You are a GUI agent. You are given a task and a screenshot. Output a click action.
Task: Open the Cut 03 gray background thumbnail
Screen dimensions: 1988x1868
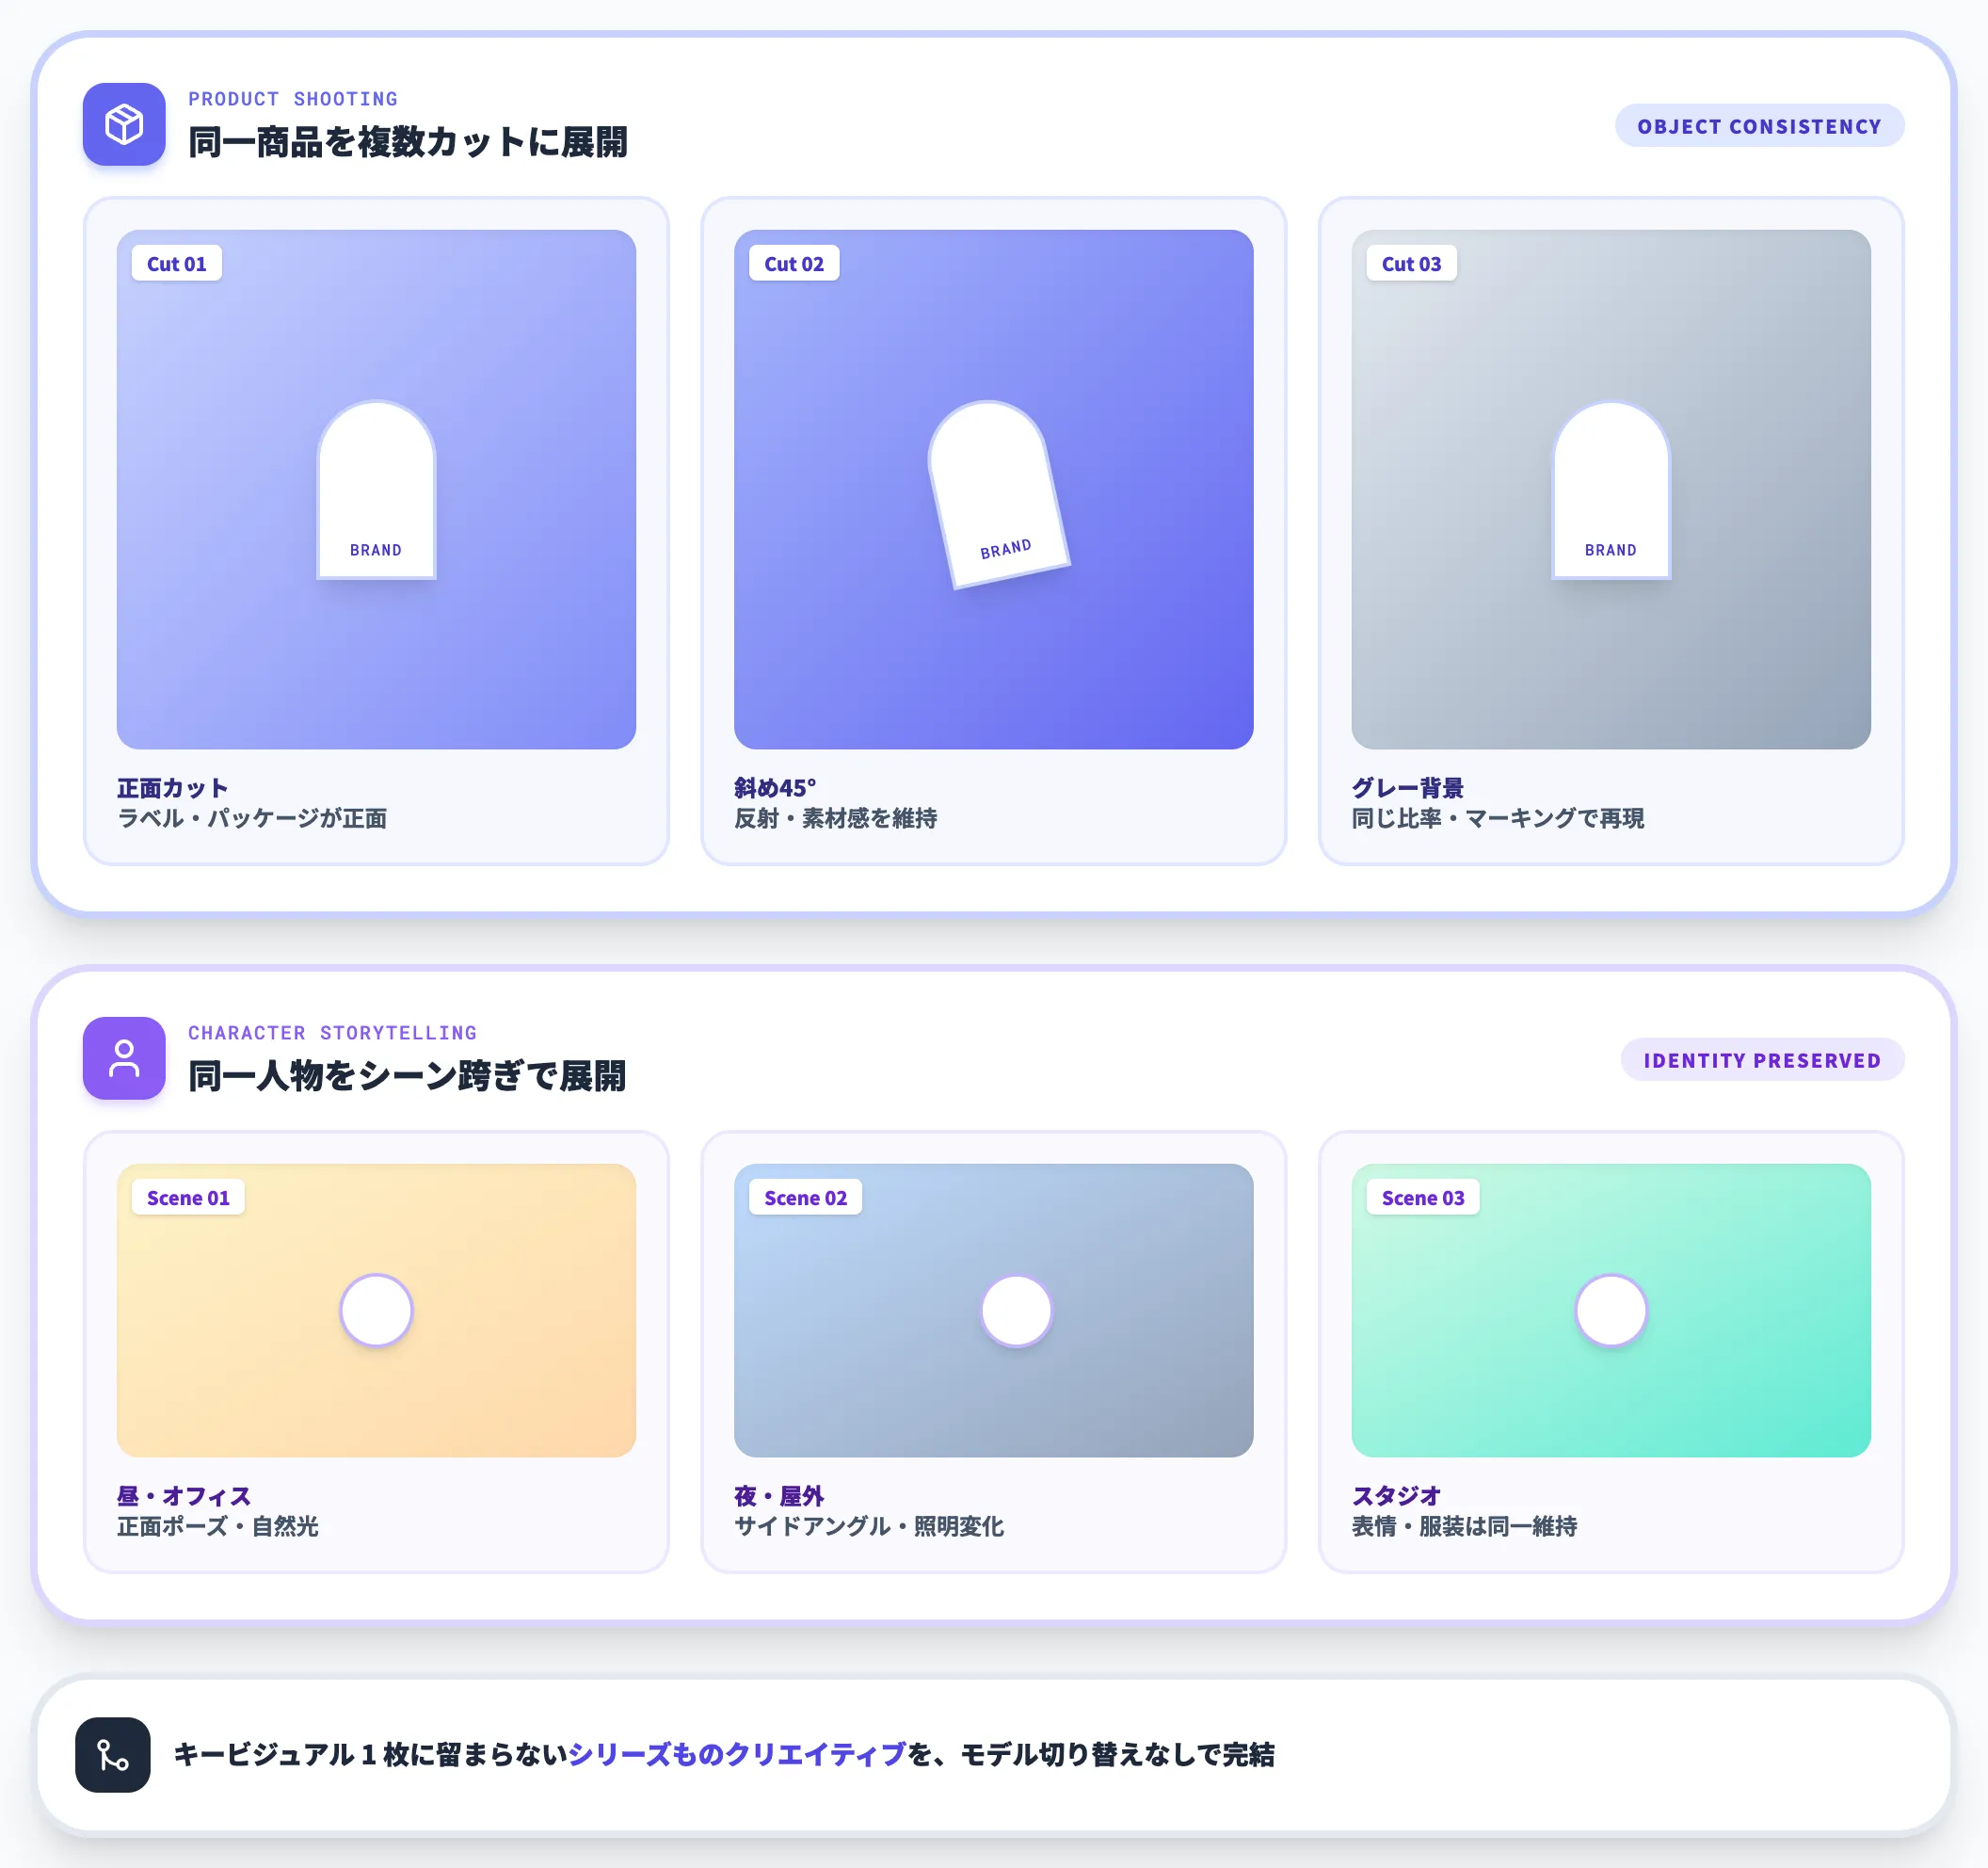tap(1611, 489)
